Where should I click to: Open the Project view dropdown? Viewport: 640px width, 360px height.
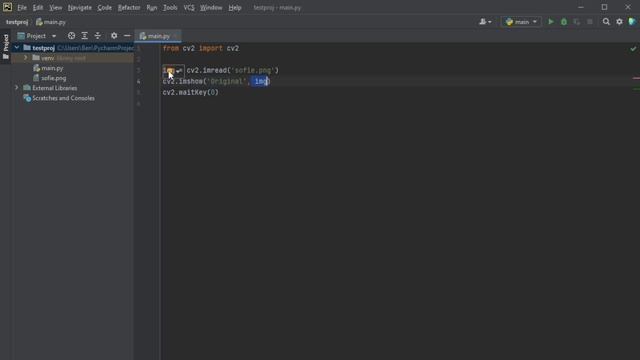tap(37, 36)
